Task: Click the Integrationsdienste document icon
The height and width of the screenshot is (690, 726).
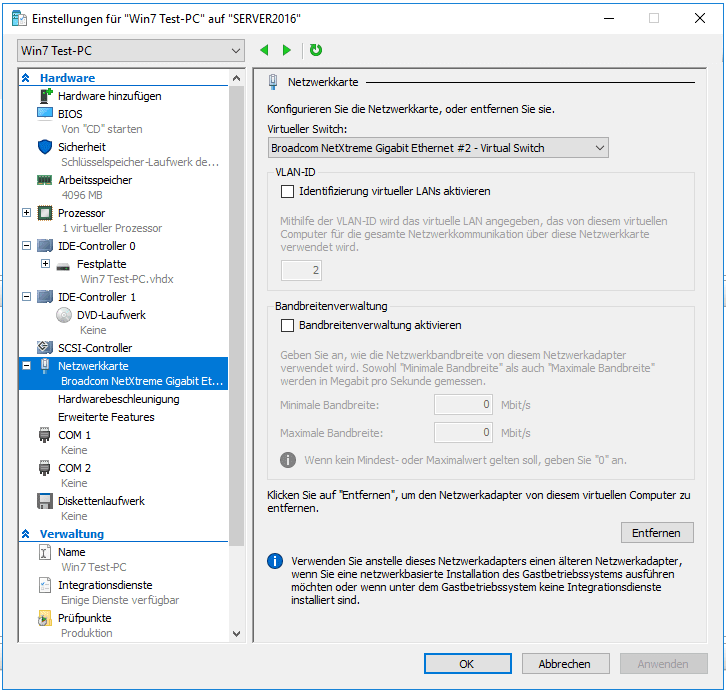Action: (x=44, y=585)
